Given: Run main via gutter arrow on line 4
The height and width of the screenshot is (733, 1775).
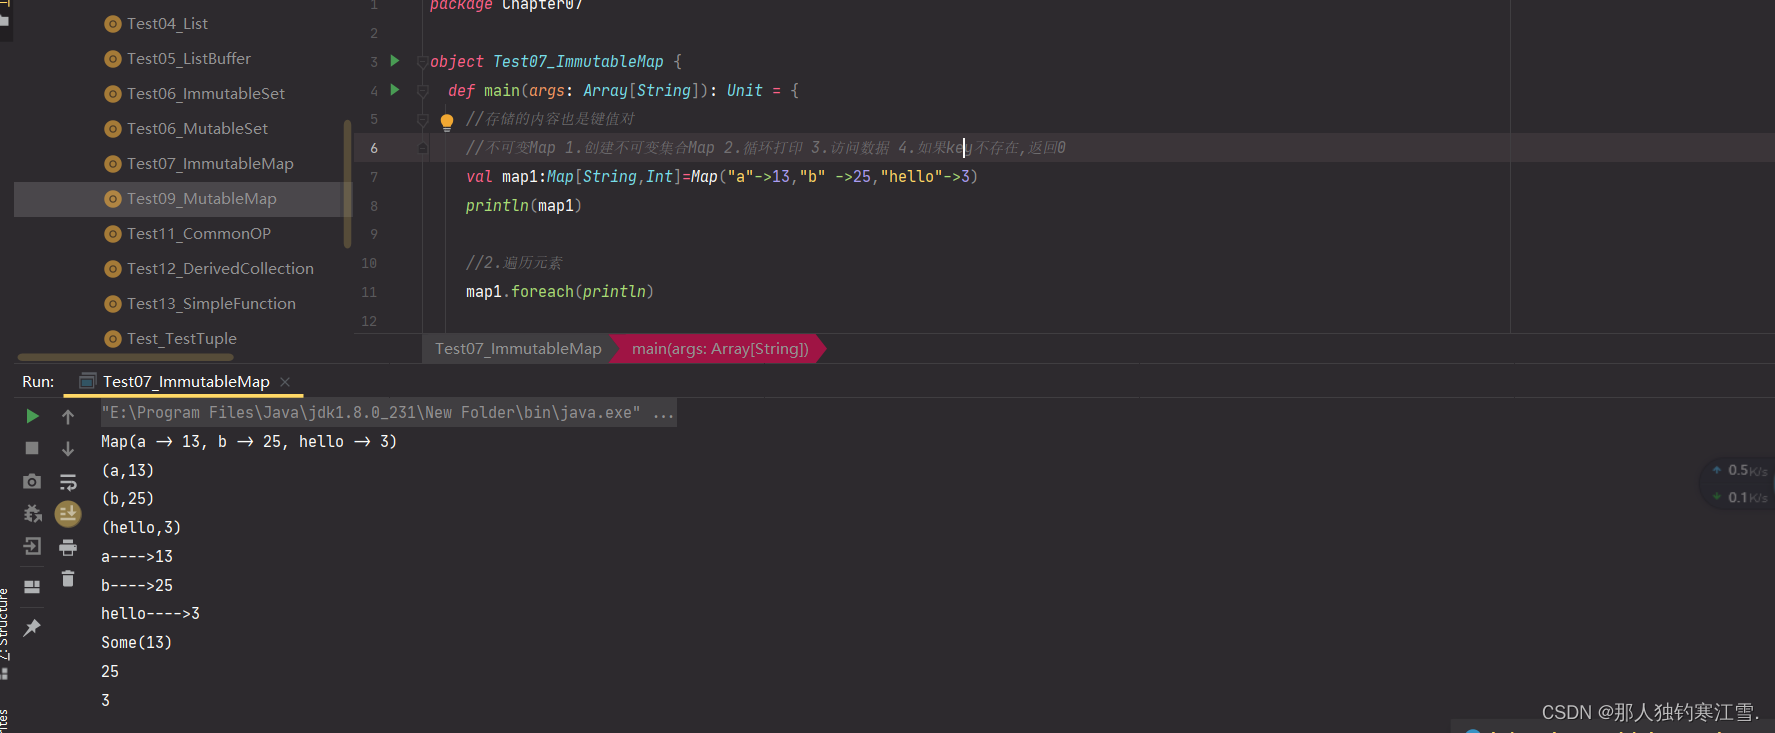Looking at the screenshot, I should [395, 90].
